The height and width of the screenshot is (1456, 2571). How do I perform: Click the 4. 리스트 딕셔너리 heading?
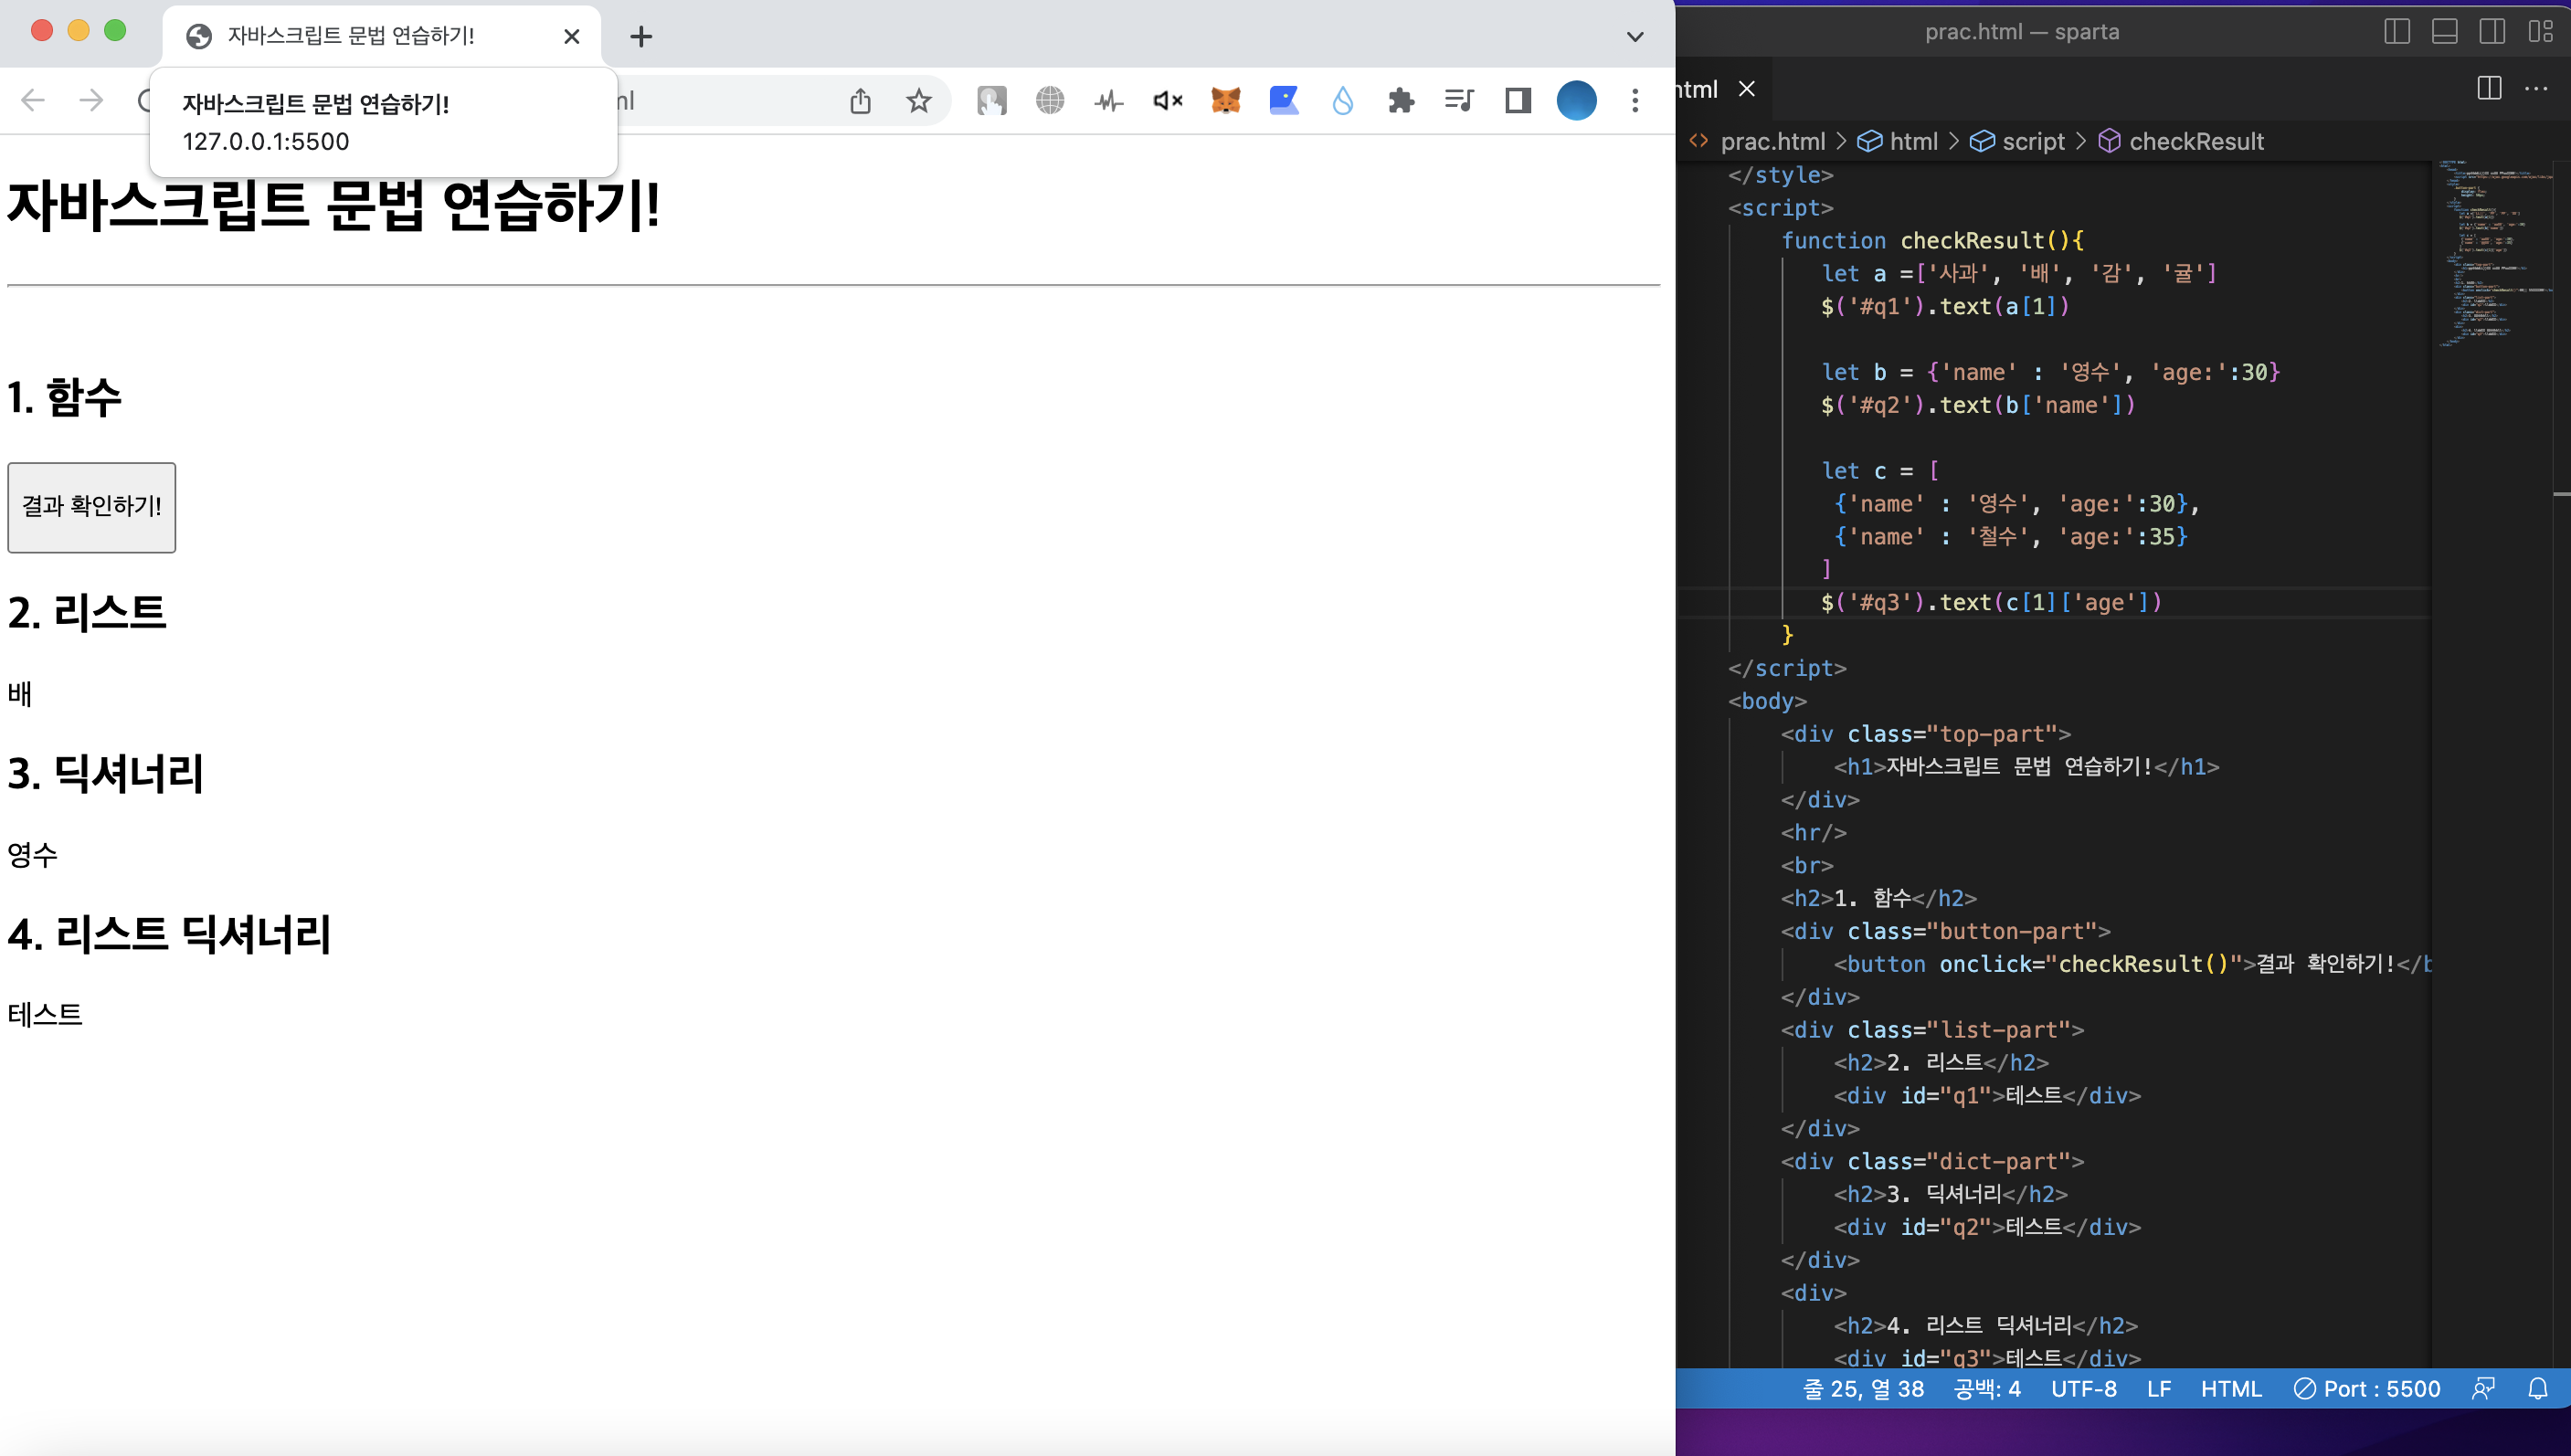tap(169, 934)
